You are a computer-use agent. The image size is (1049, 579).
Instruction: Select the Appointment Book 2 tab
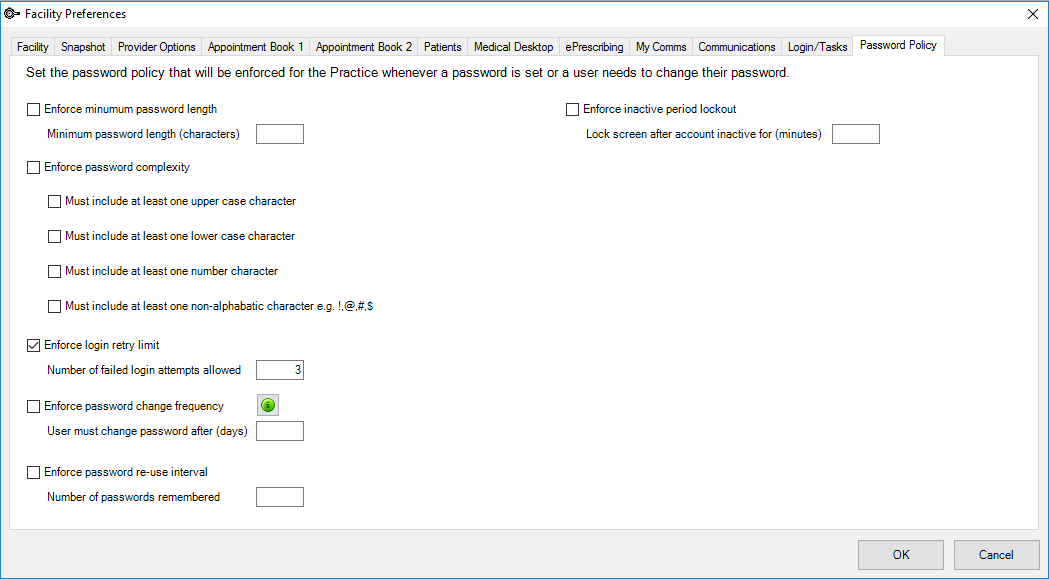364,47
